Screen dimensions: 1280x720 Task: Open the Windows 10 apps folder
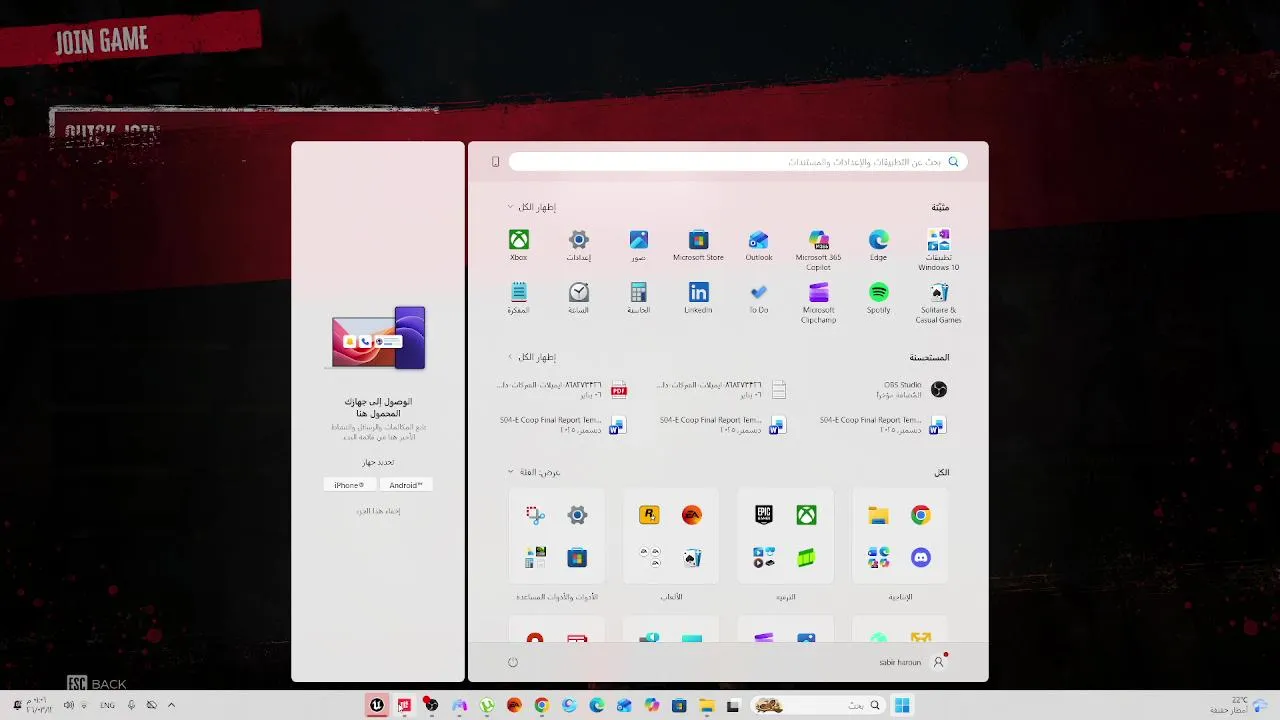click(x=938, y=249)
